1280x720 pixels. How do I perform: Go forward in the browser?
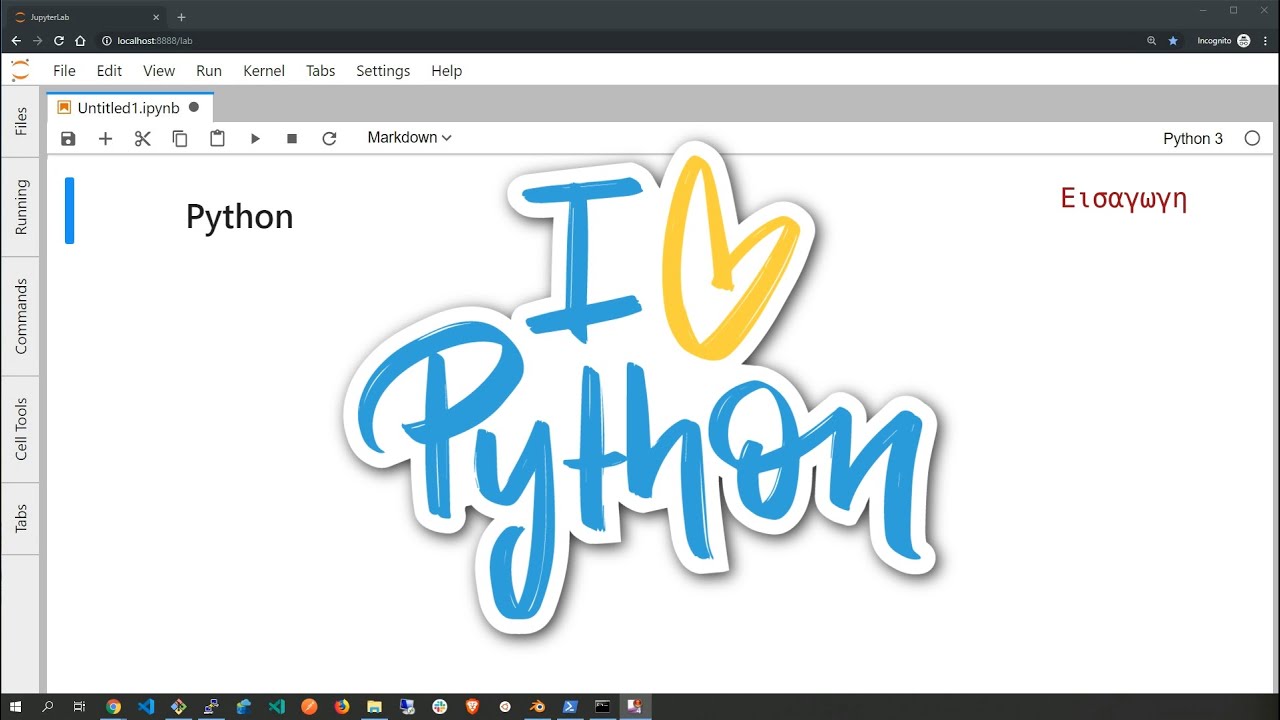click(37, 41)
